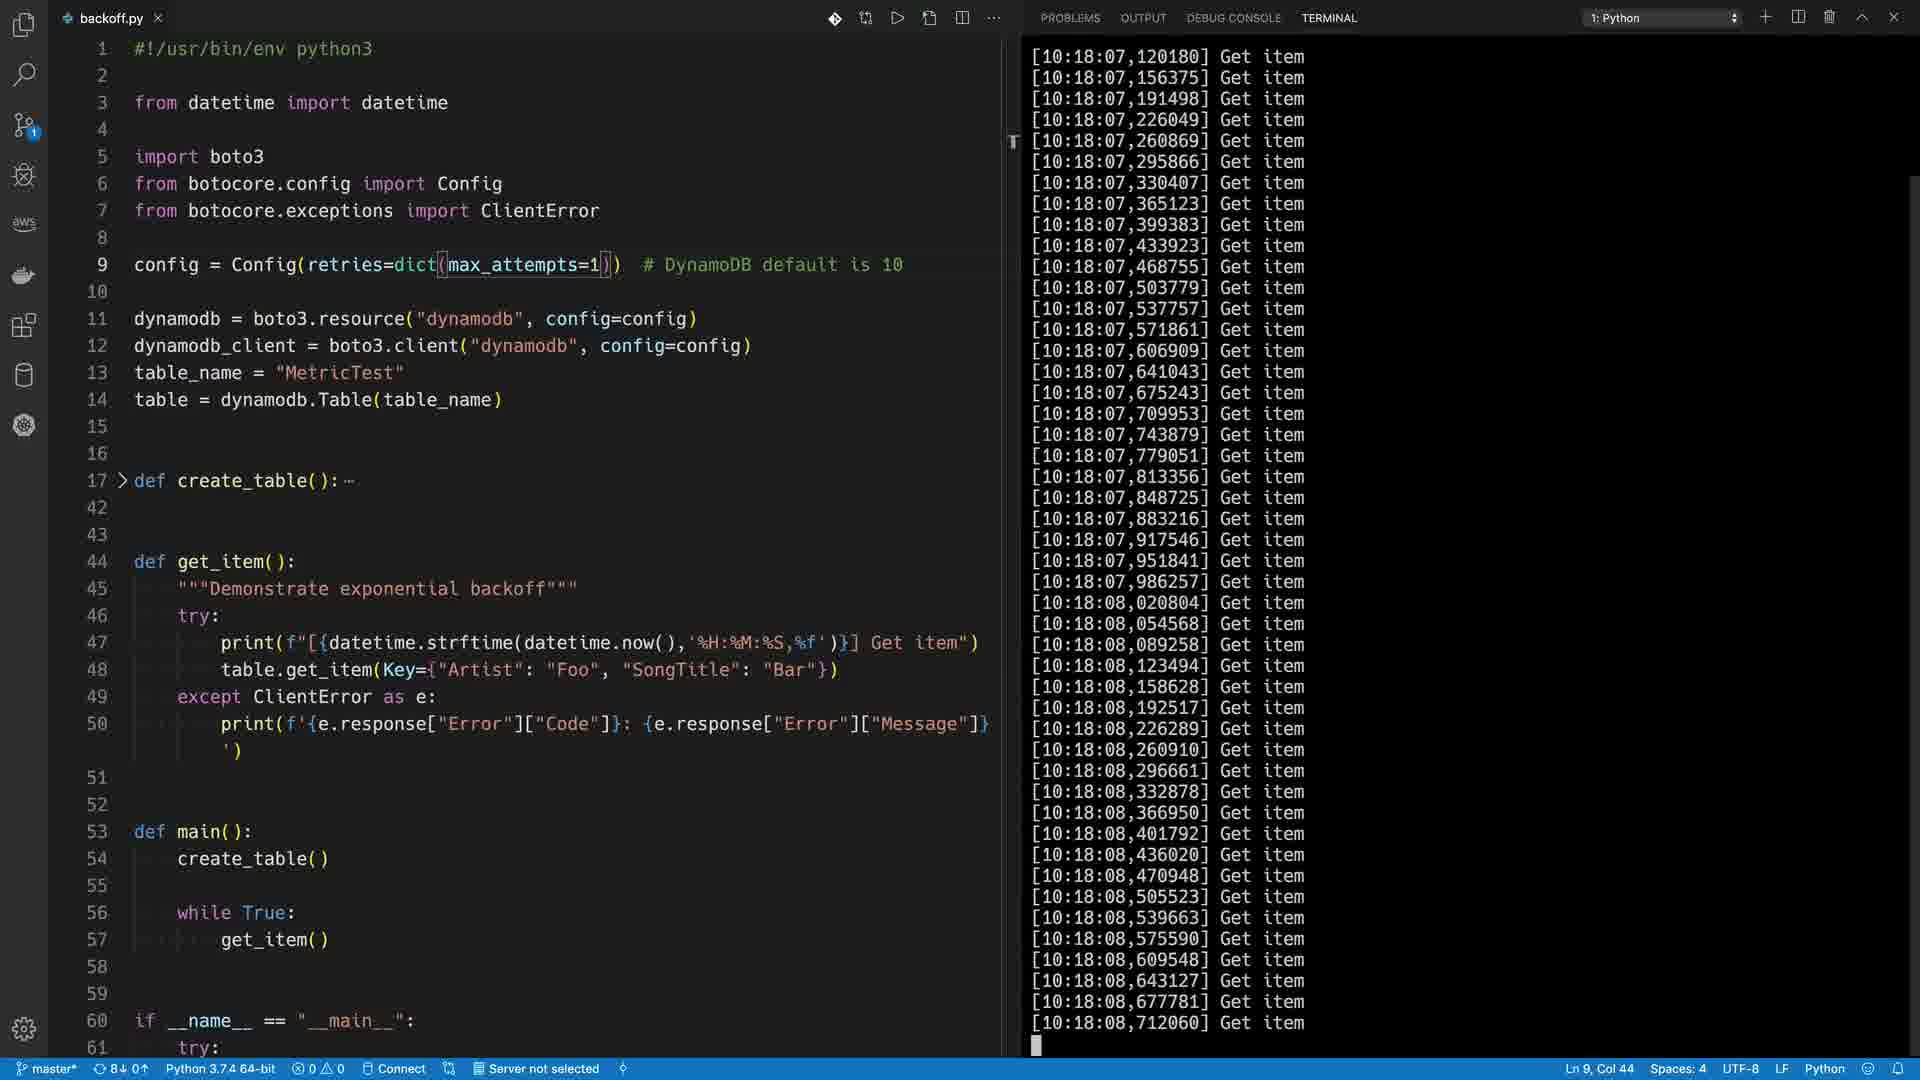Open the AWS Toolkit panel
Image resolution: width=1920 pixels, height=1080 pixels.
pyautogui.click(x=24, y=224)
